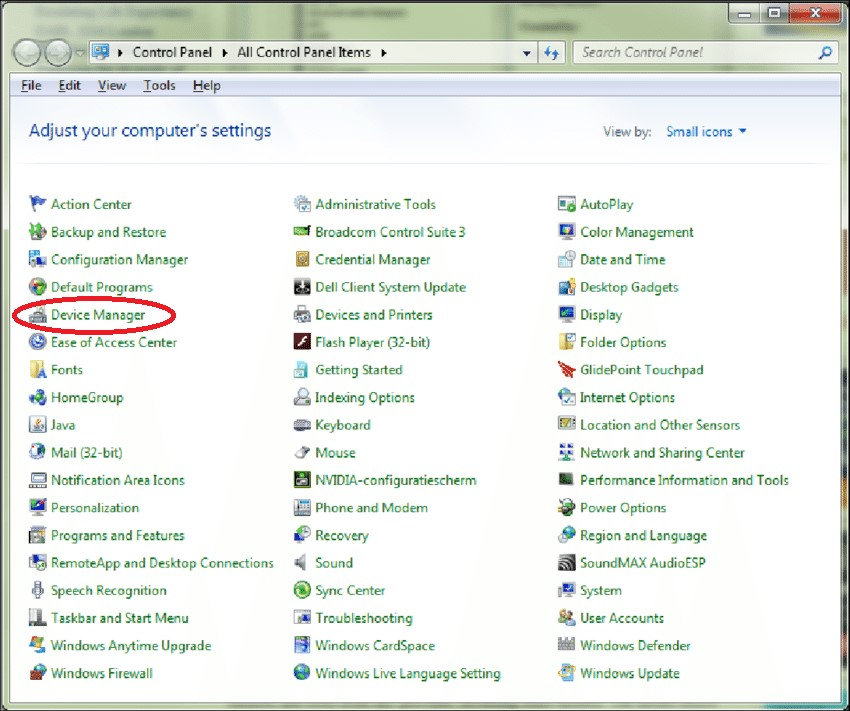Click the Device Manager icon

point(38,315)
